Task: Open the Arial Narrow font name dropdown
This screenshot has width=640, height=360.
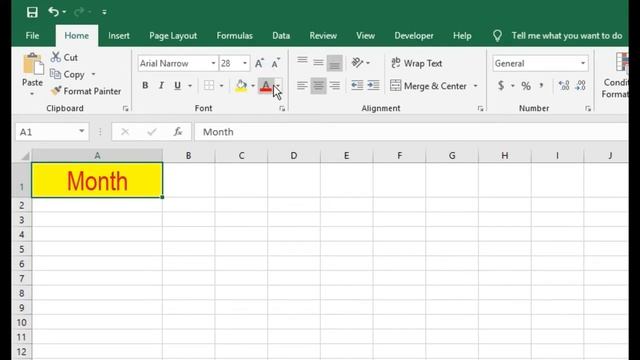Action: [x=213, y=63]
